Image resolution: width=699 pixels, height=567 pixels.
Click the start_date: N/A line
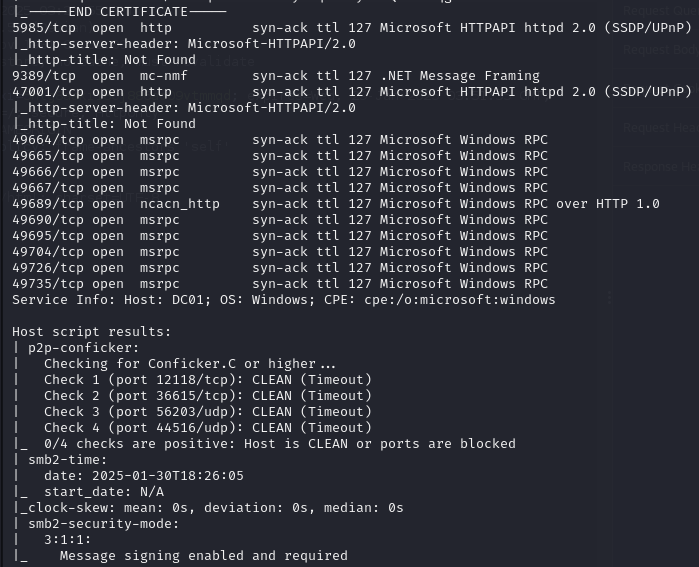[103, 492]
